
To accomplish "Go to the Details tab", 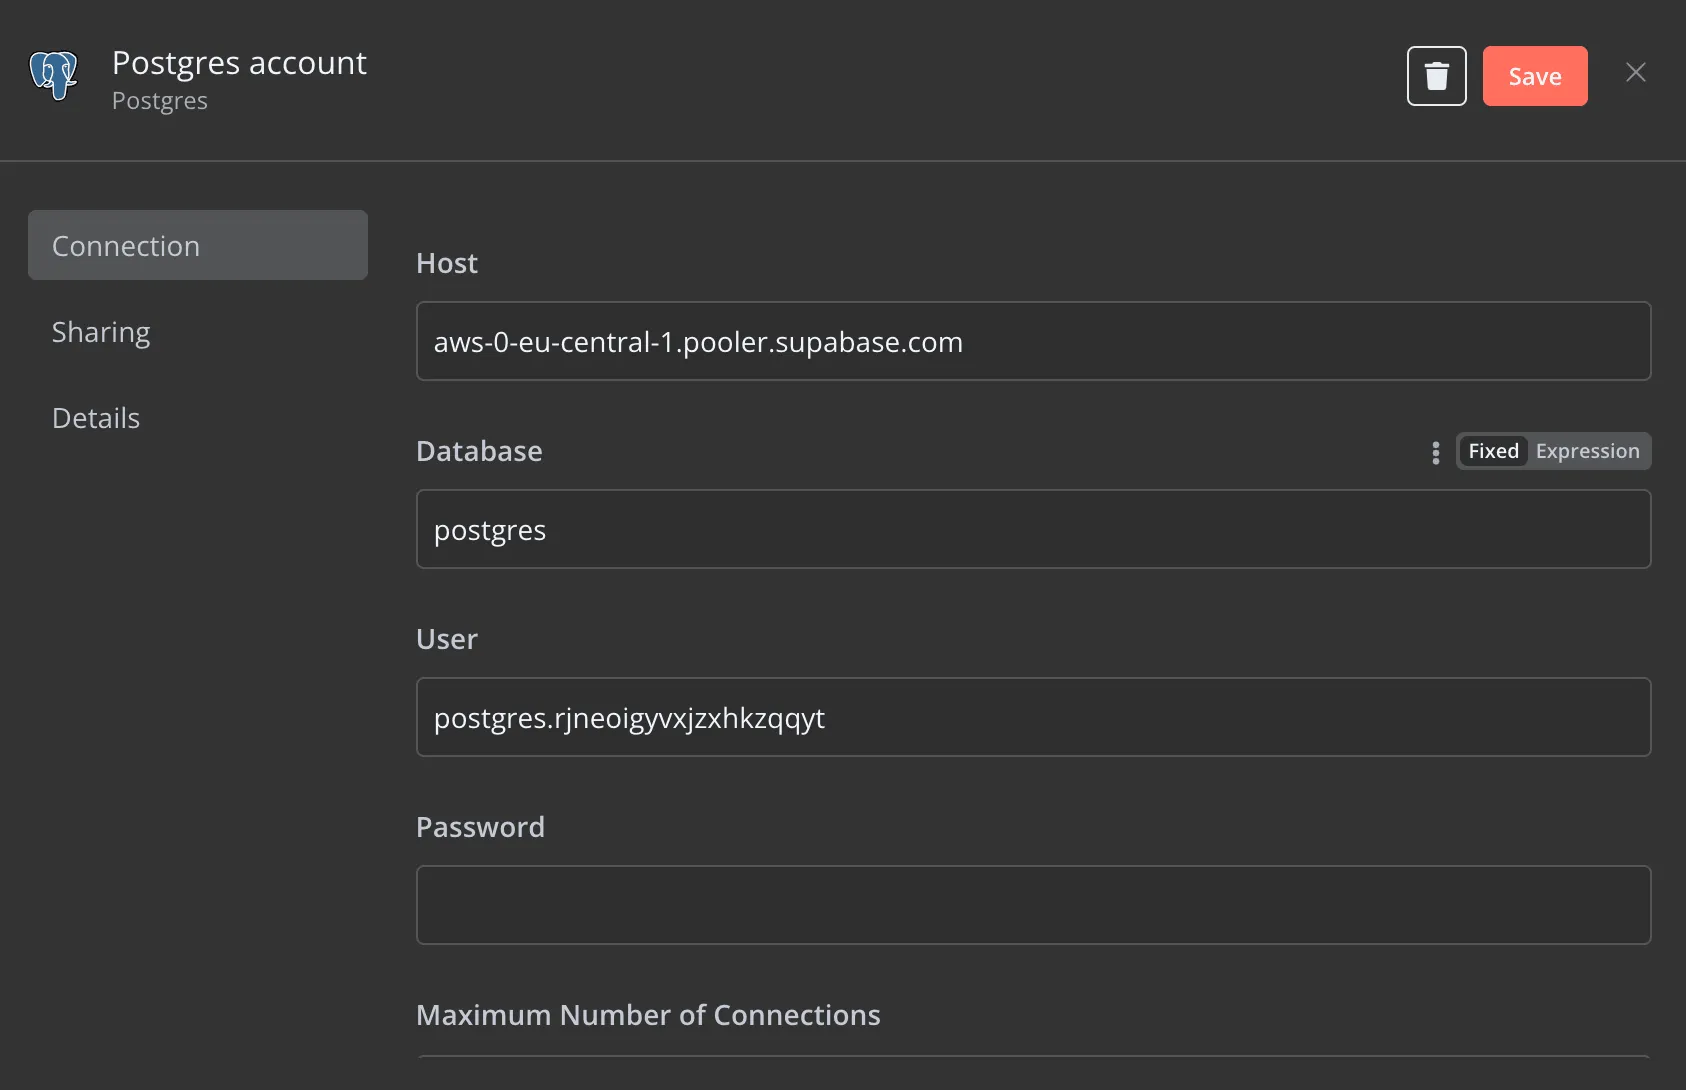I will (96, 418).
